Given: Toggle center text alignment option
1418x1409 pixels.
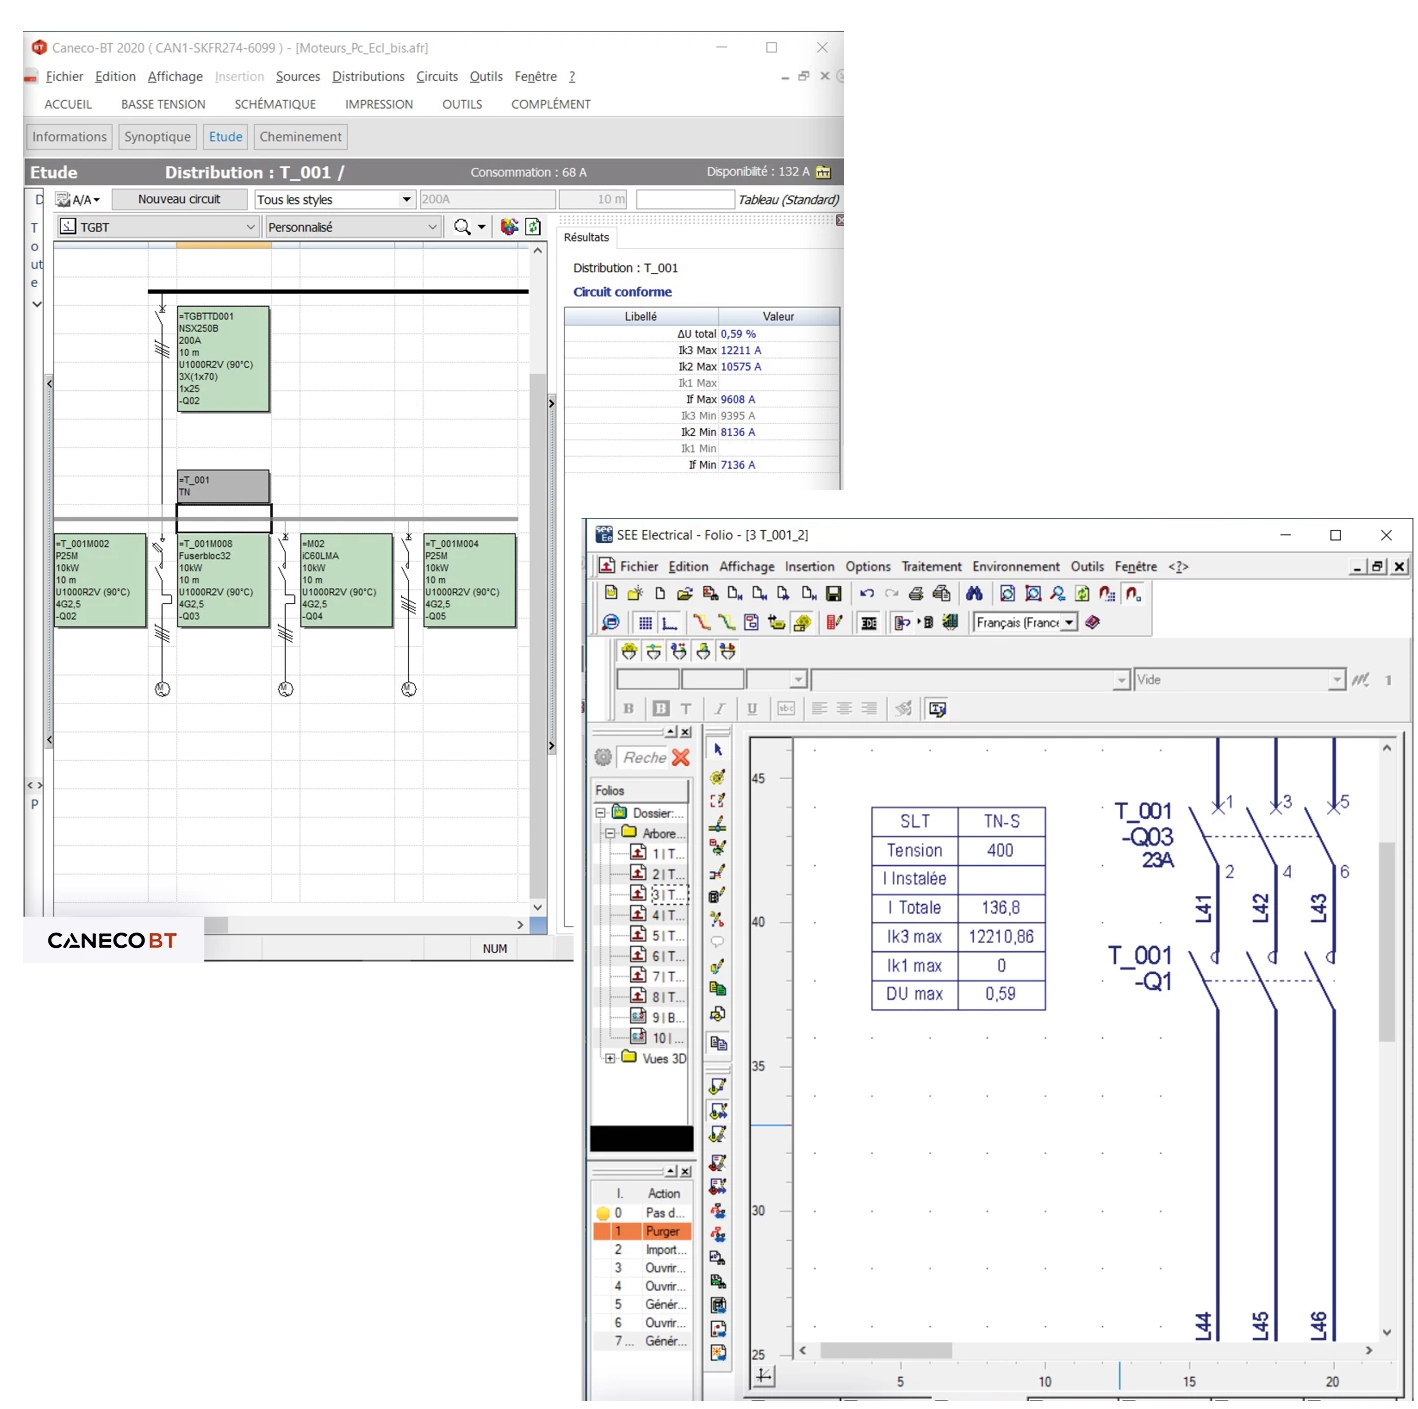Looking at the screenshot, I should pyautogui.click(x=844, y=709).
